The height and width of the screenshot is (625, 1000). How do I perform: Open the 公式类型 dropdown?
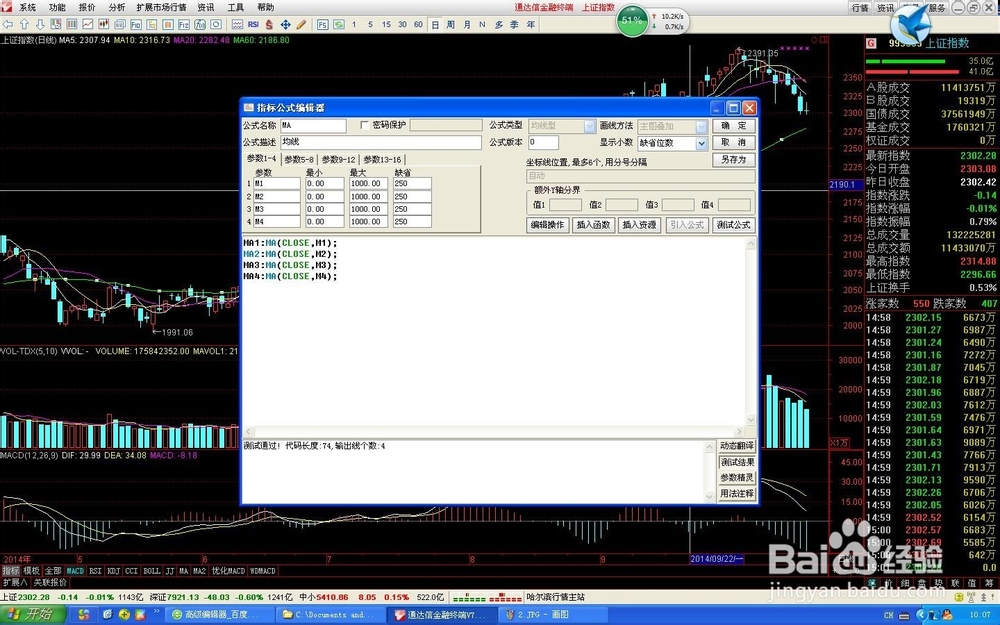pos(590,126)
